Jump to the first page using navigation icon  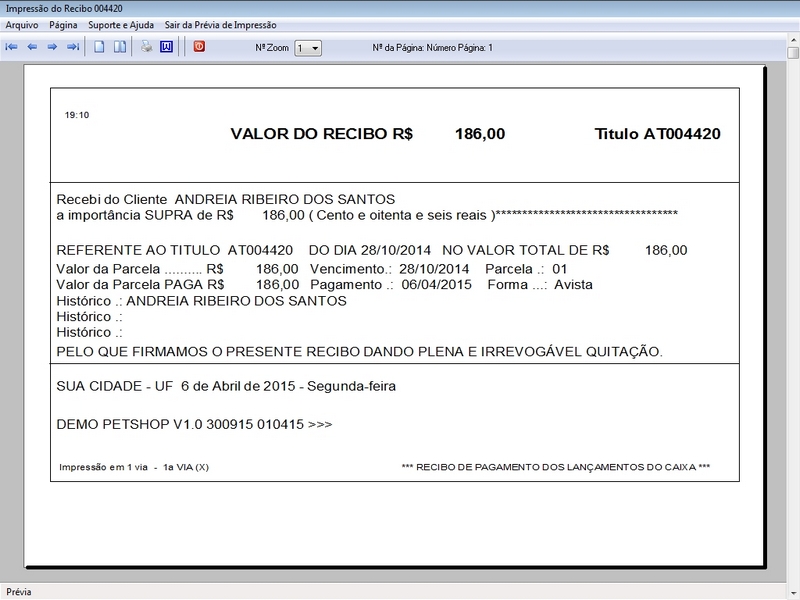click(x=11, y=45)
